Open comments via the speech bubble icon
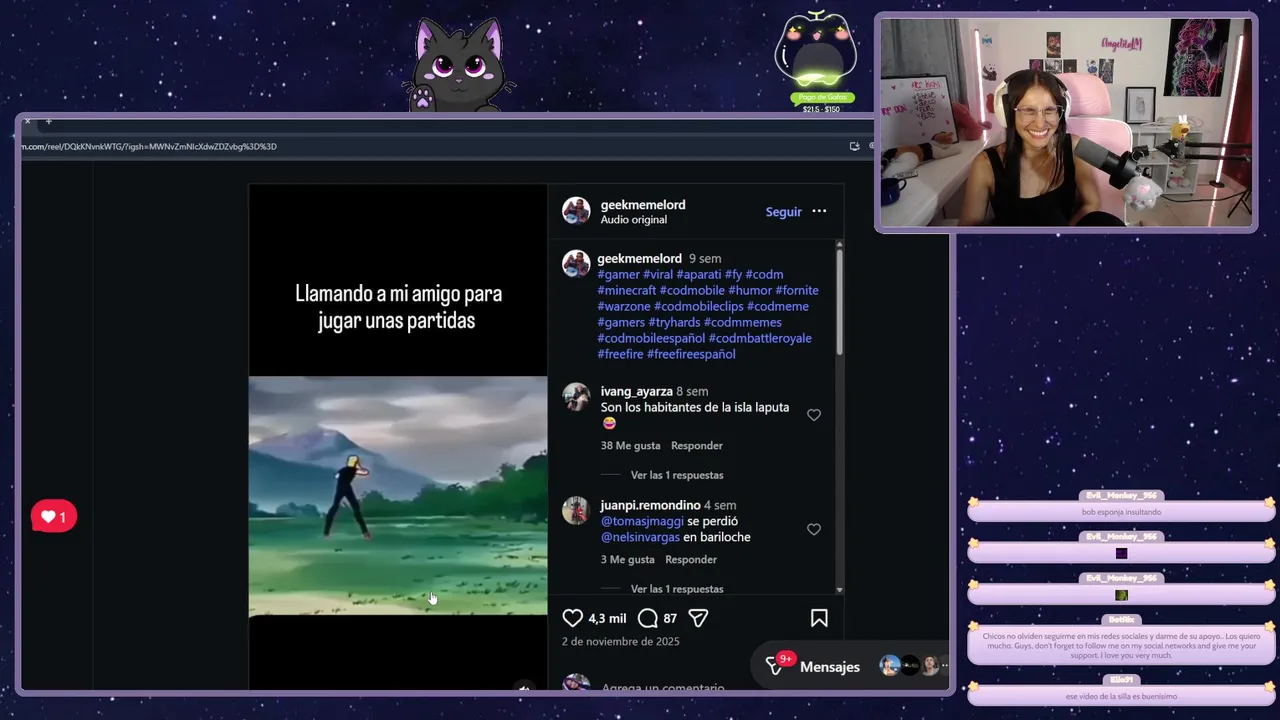Screen dimensions: 1280x720 point(647,618)
